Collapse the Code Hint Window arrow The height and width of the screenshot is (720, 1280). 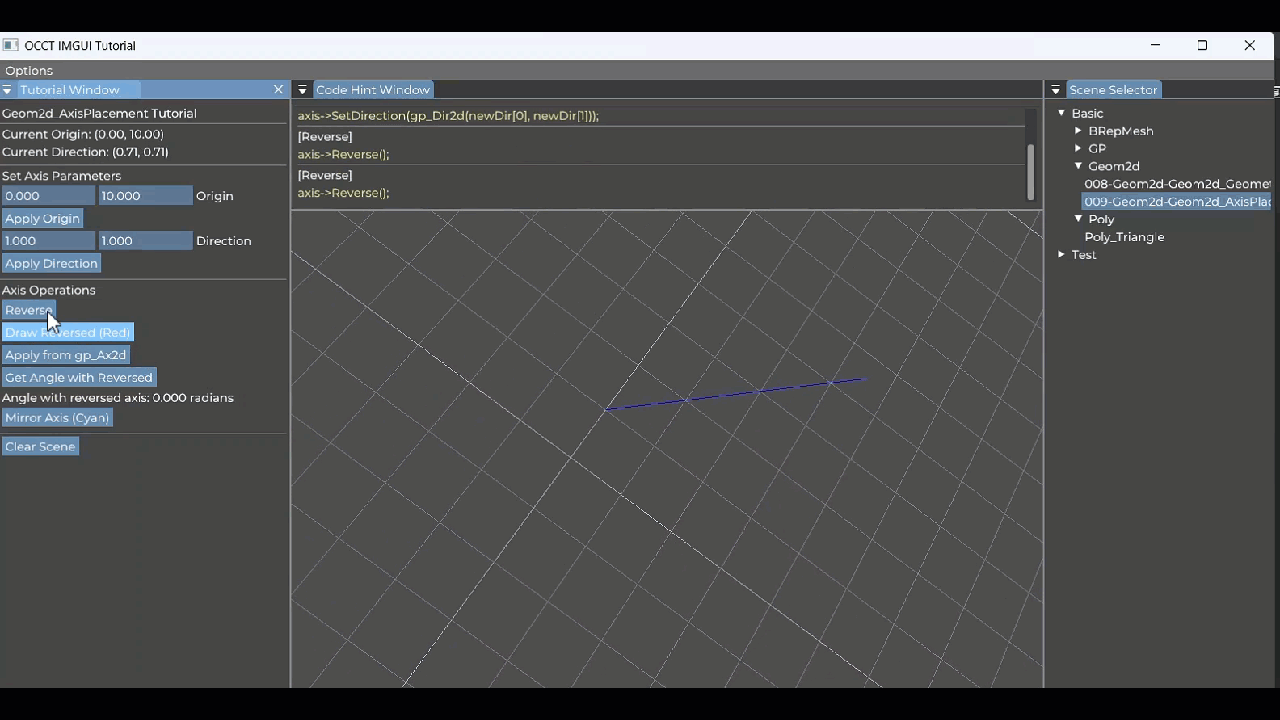click(x=302, y=90)
